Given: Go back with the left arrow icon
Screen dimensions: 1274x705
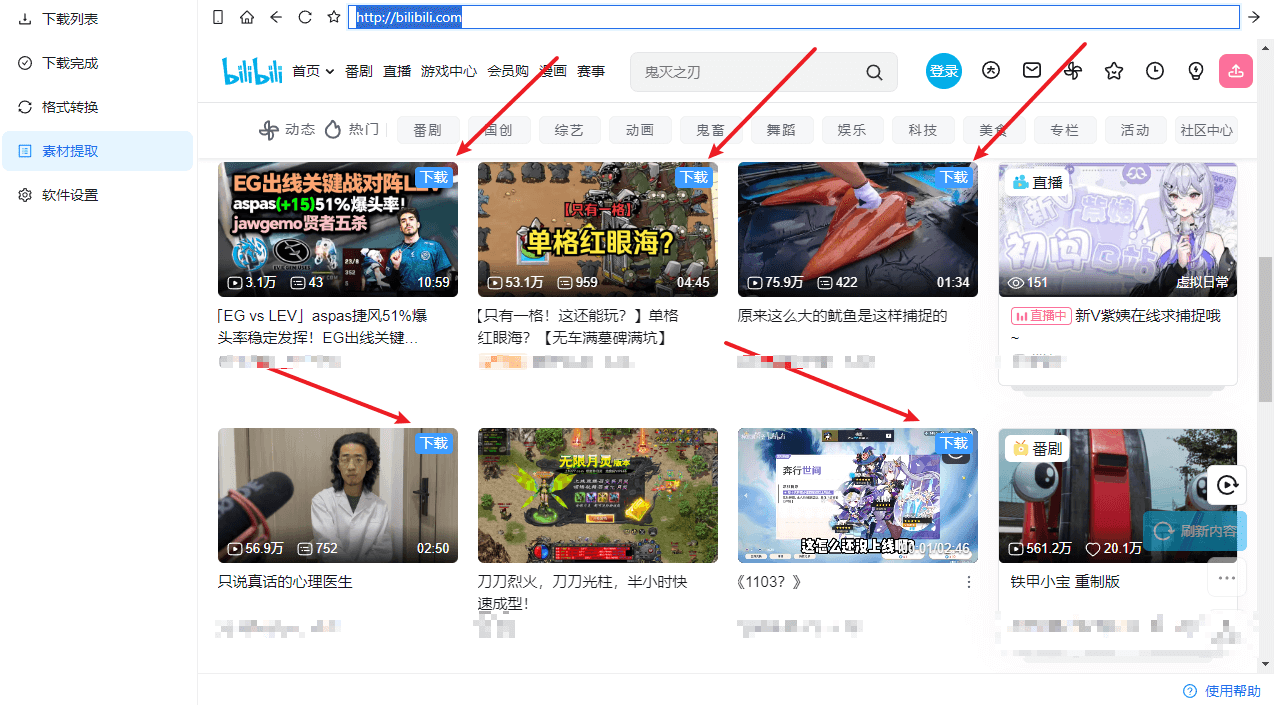Looking at the screenshot, I should click(276, 17).
